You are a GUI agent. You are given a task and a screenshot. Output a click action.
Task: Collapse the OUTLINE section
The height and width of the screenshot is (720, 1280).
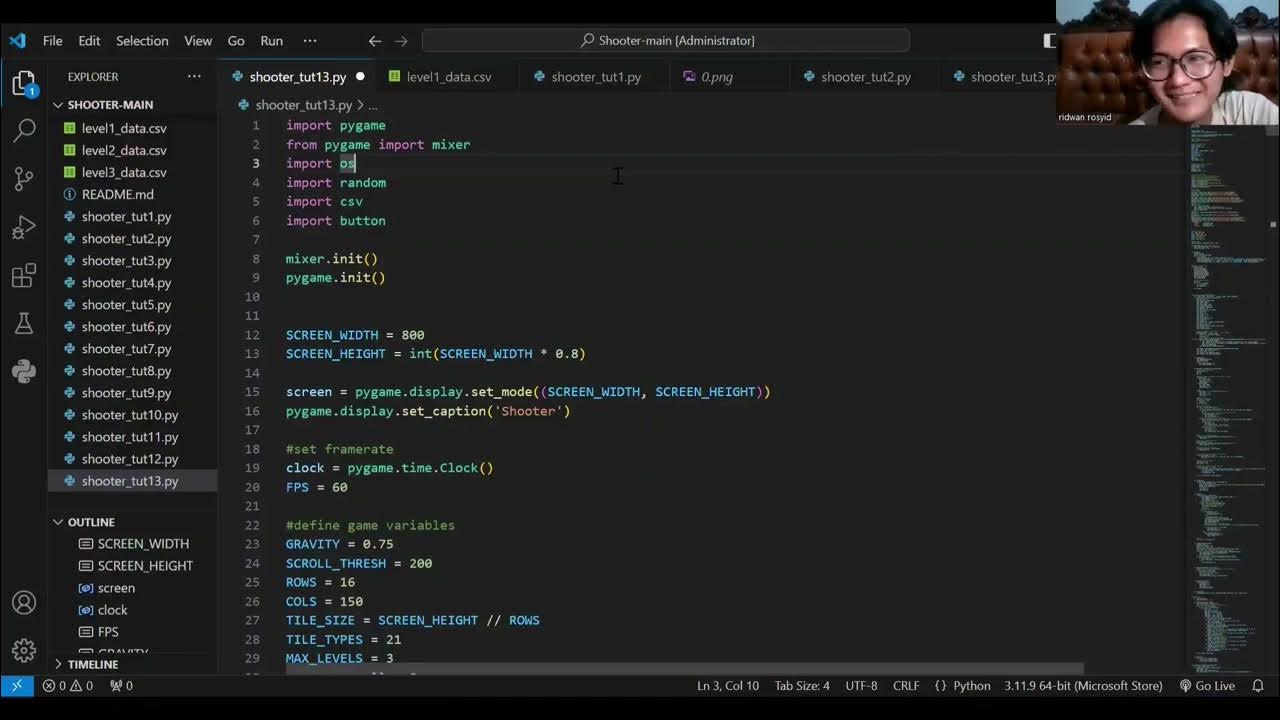[91, 522]
